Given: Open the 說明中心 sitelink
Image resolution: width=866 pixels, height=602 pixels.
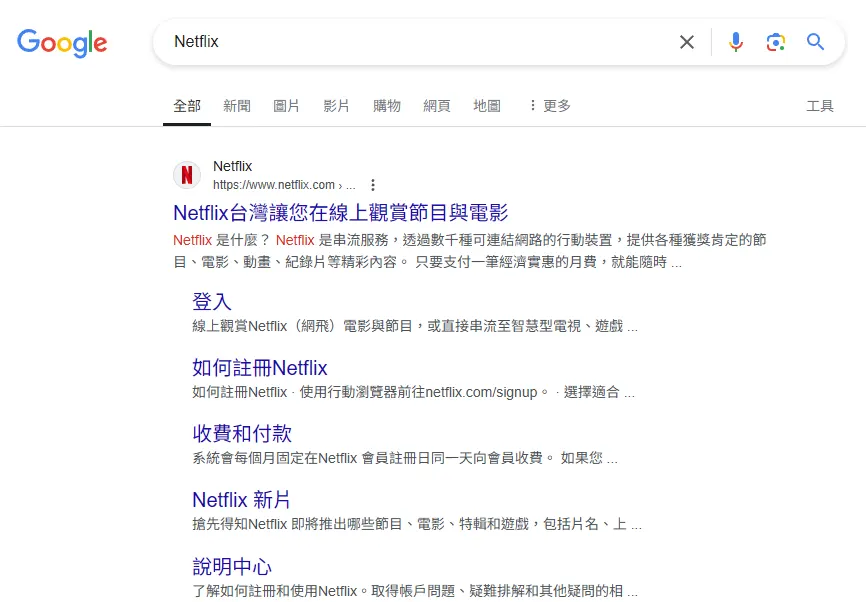Looking at the screenshot, I should pyautogui.click(x=232, y=567).
